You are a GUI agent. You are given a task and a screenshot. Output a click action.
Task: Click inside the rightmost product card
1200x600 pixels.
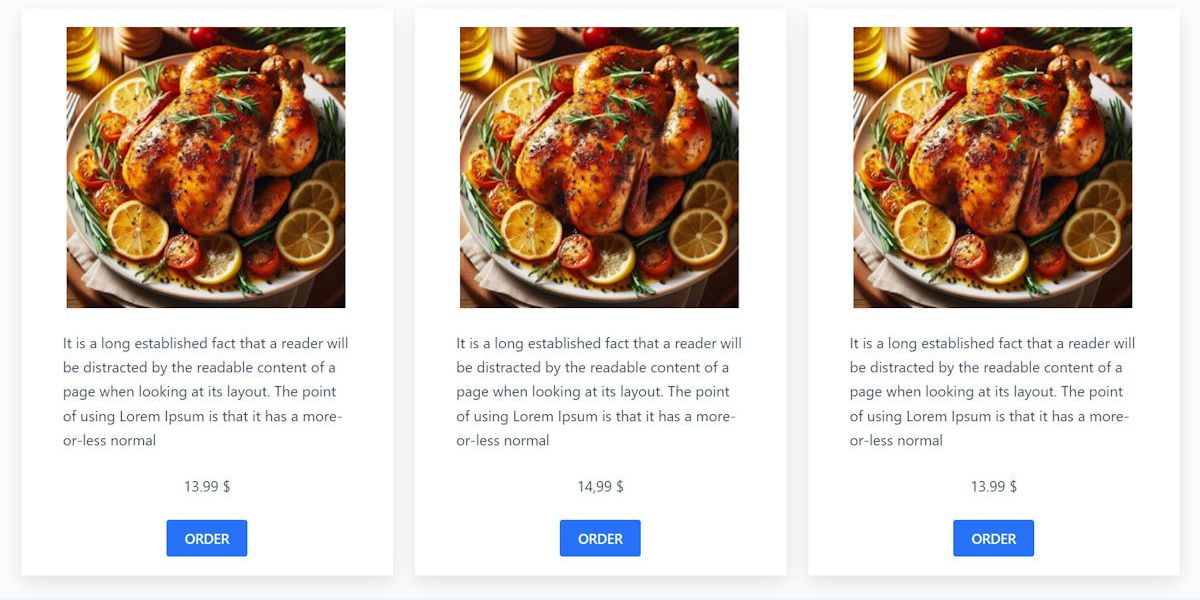[993, 460]
